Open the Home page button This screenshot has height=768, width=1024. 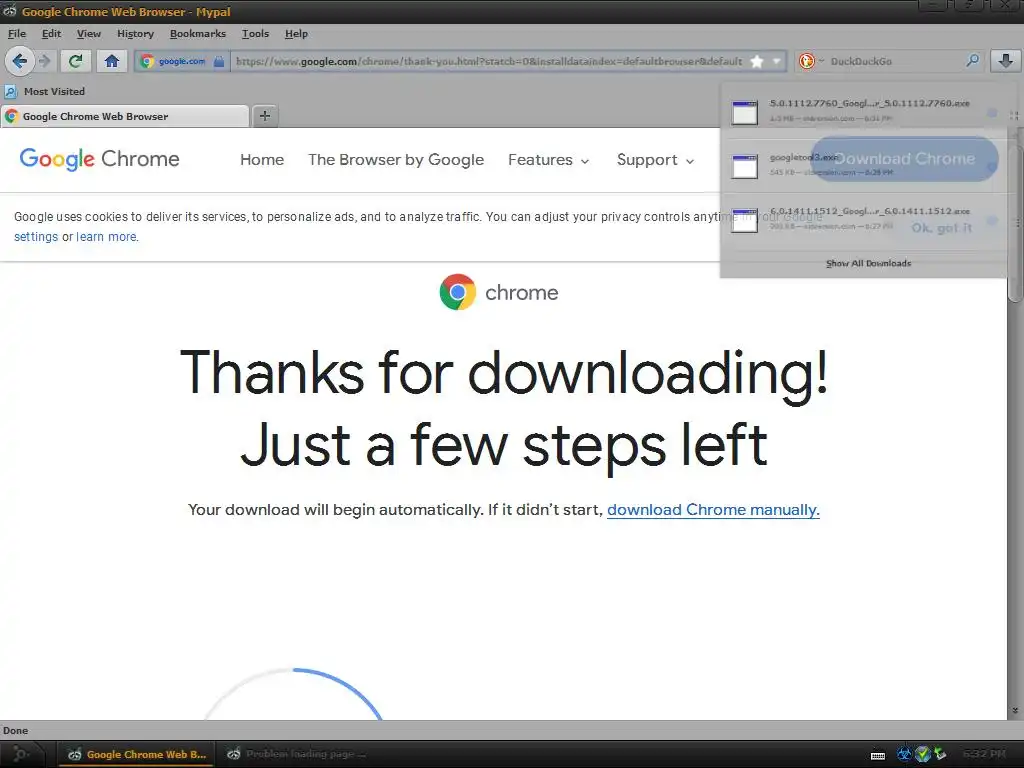coord(112,61)
